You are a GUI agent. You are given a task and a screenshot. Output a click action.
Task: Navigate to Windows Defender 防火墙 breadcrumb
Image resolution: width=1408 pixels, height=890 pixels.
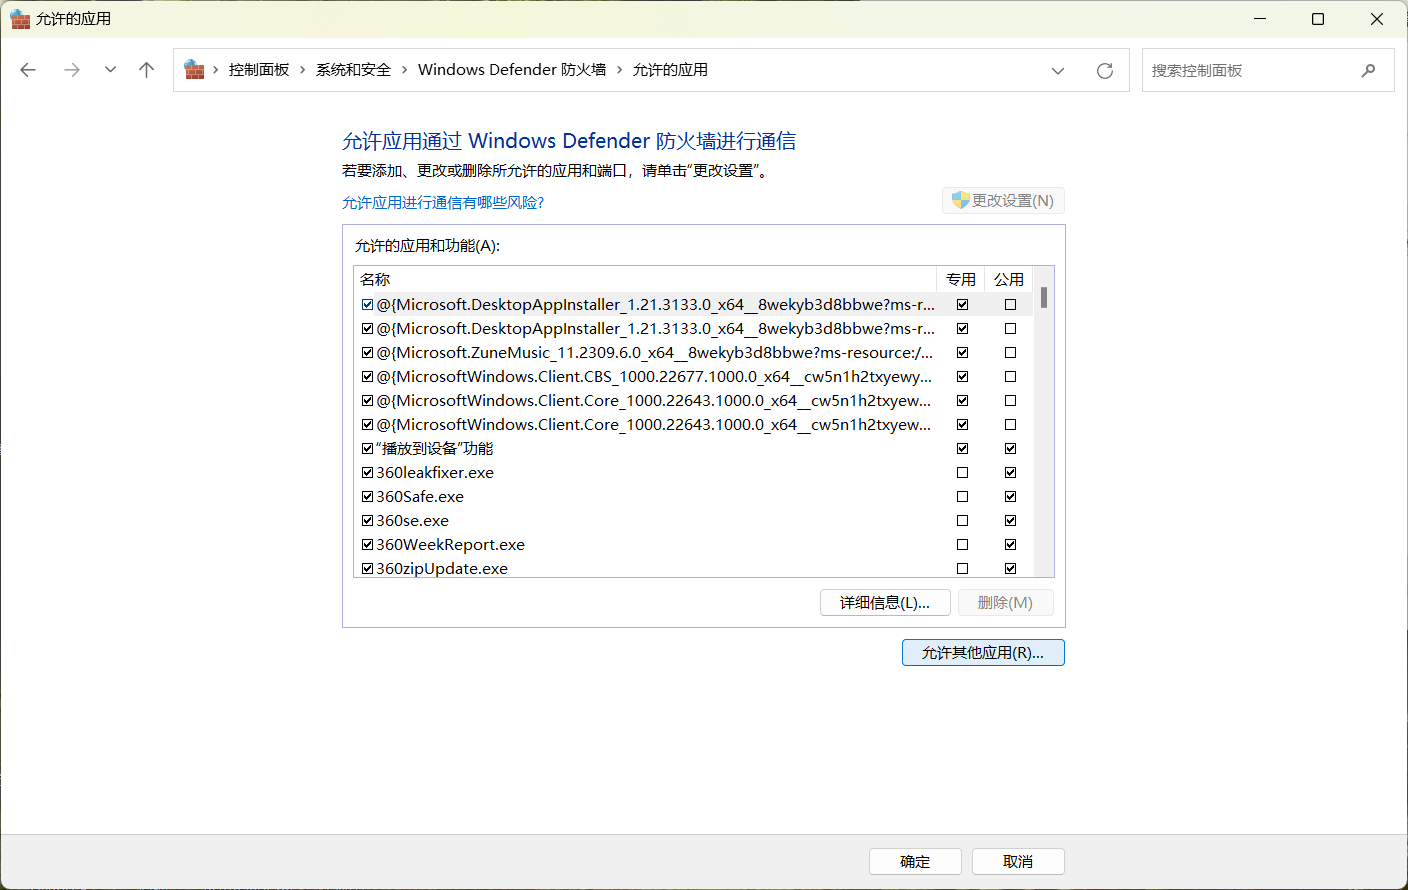(511, 69)
